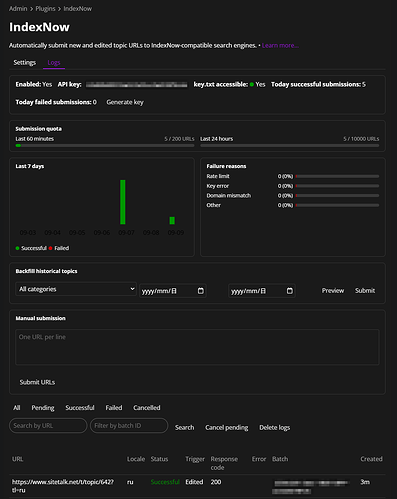Click the Other failure reason bar
Viewport: 397px width, 499px height.
(337, 205)
